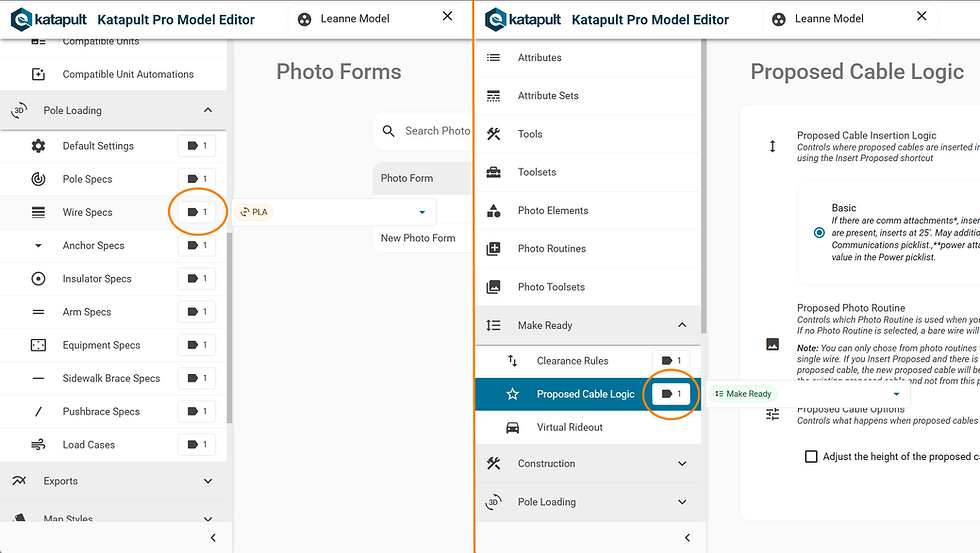Expand Pole Loading section in right panel
Viewport: 980px width, 553px height.
point(682,502)
